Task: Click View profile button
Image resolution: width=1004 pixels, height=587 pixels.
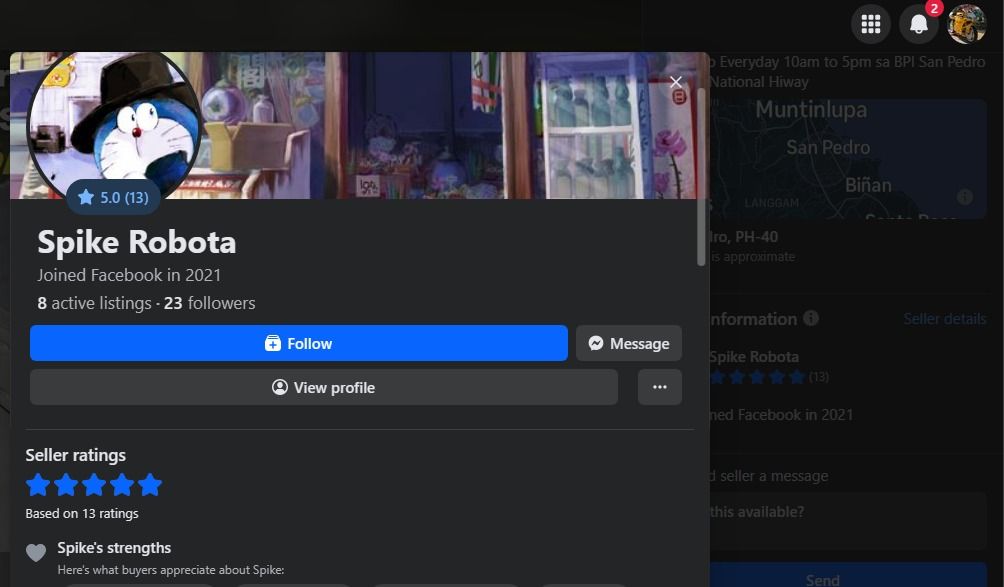Action: click(323, 387)
